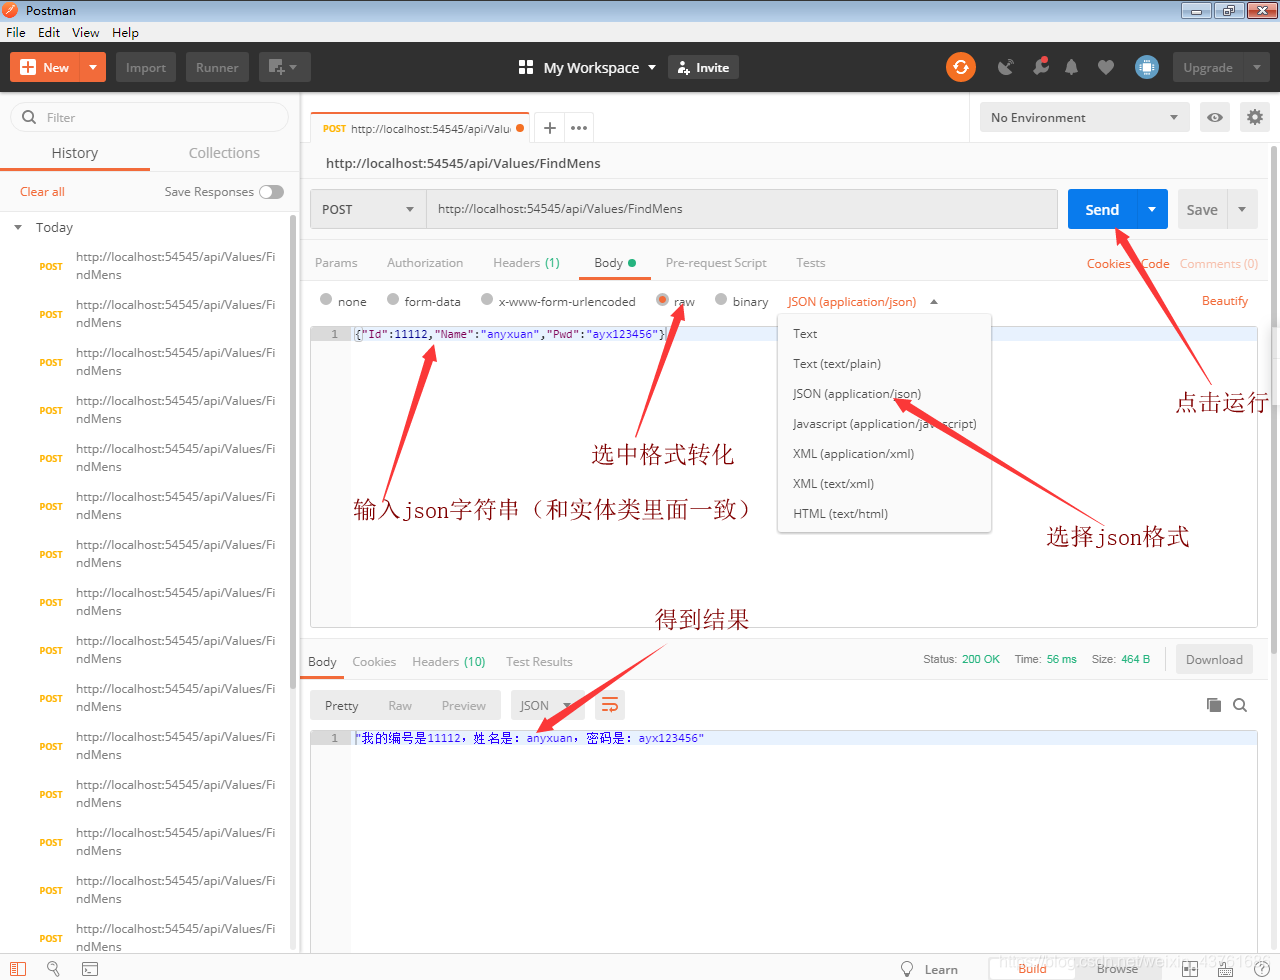Select the none body type
This screenshot has width=1280, height=980.
[326, 299]
